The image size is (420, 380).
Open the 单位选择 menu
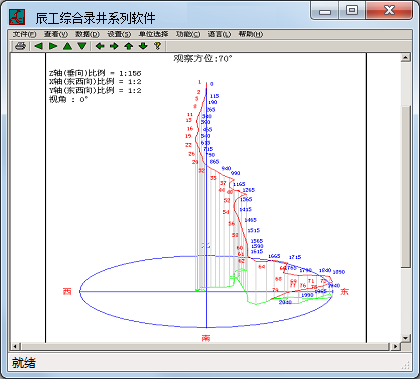point(153,34)
